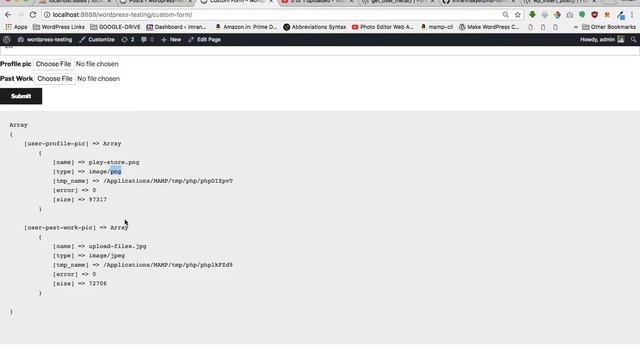Click the site info icon in the address bar

pos(47,15)
